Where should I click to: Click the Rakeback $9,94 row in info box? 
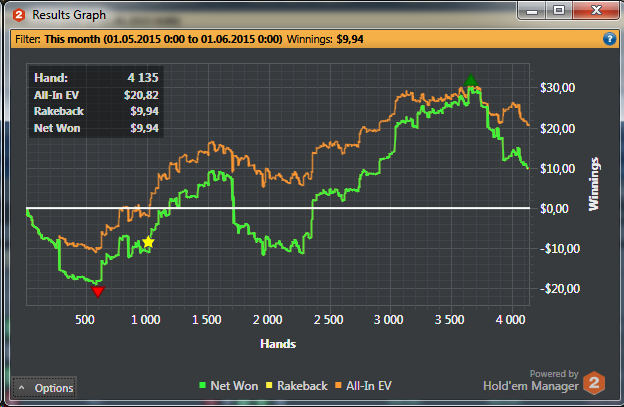point(96,111)
